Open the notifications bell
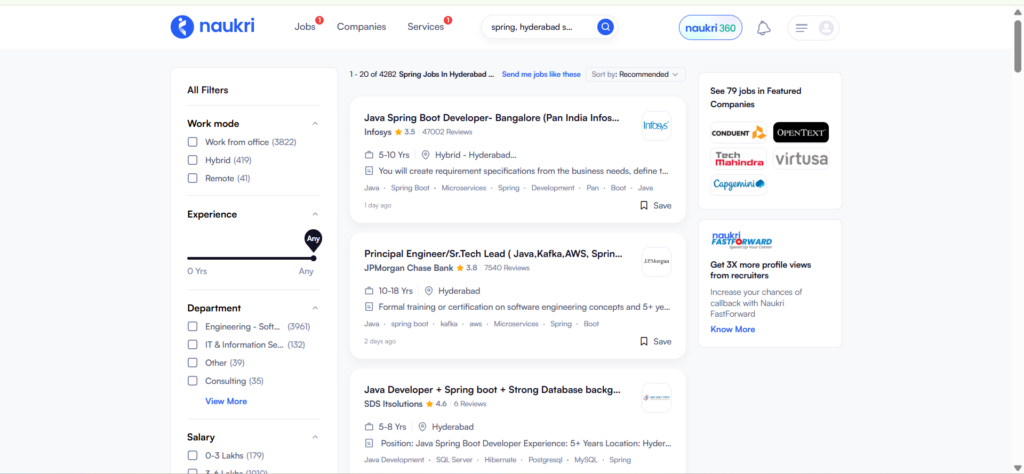Screen dimensions: 1024x474 click(763, 28)
